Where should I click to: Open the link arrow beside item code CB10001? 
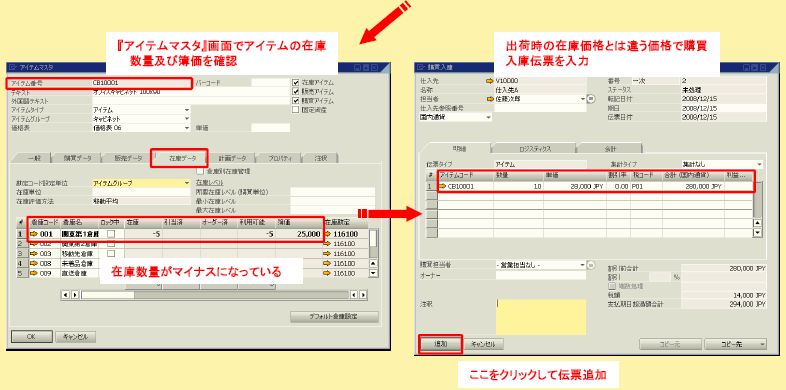click(x=442, y=186)
